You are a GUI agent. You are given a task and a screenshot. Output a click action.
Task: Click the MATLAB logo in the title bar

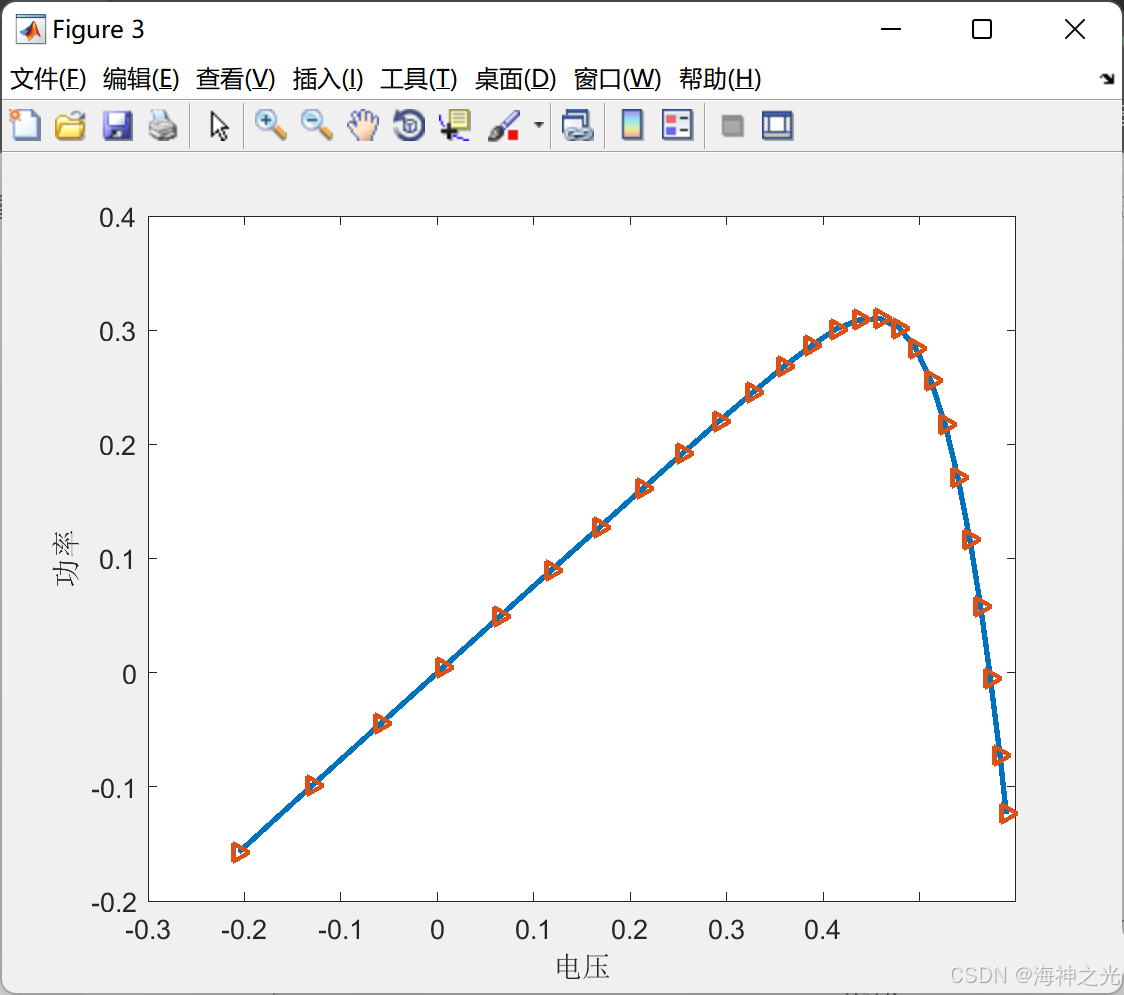click(31, 29)
